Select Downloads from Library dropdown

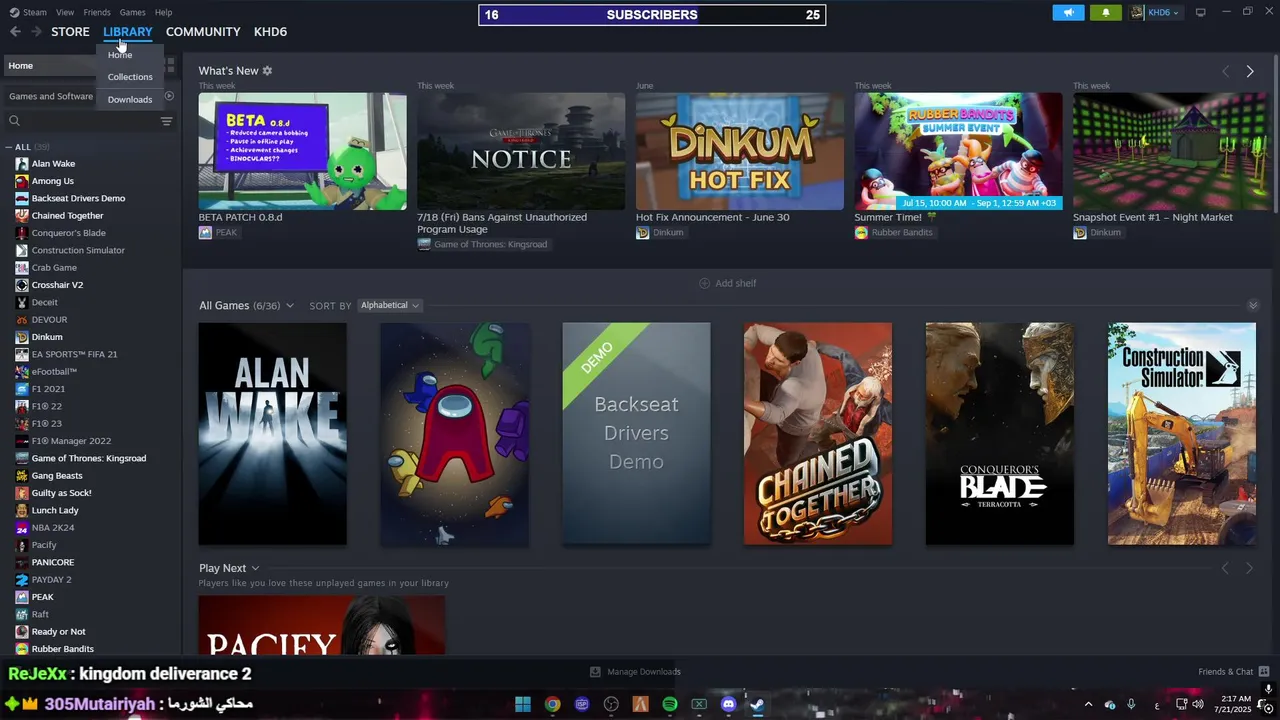point(130,100)
